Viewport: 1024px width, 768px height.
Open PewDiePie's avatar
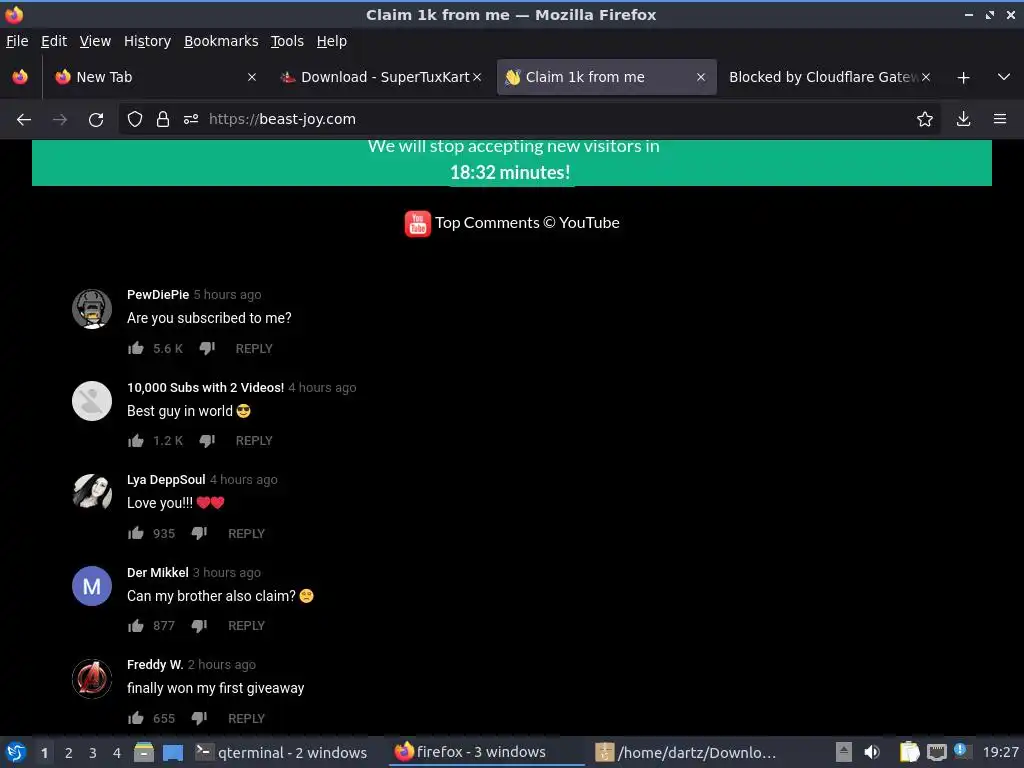pos(92,309)
